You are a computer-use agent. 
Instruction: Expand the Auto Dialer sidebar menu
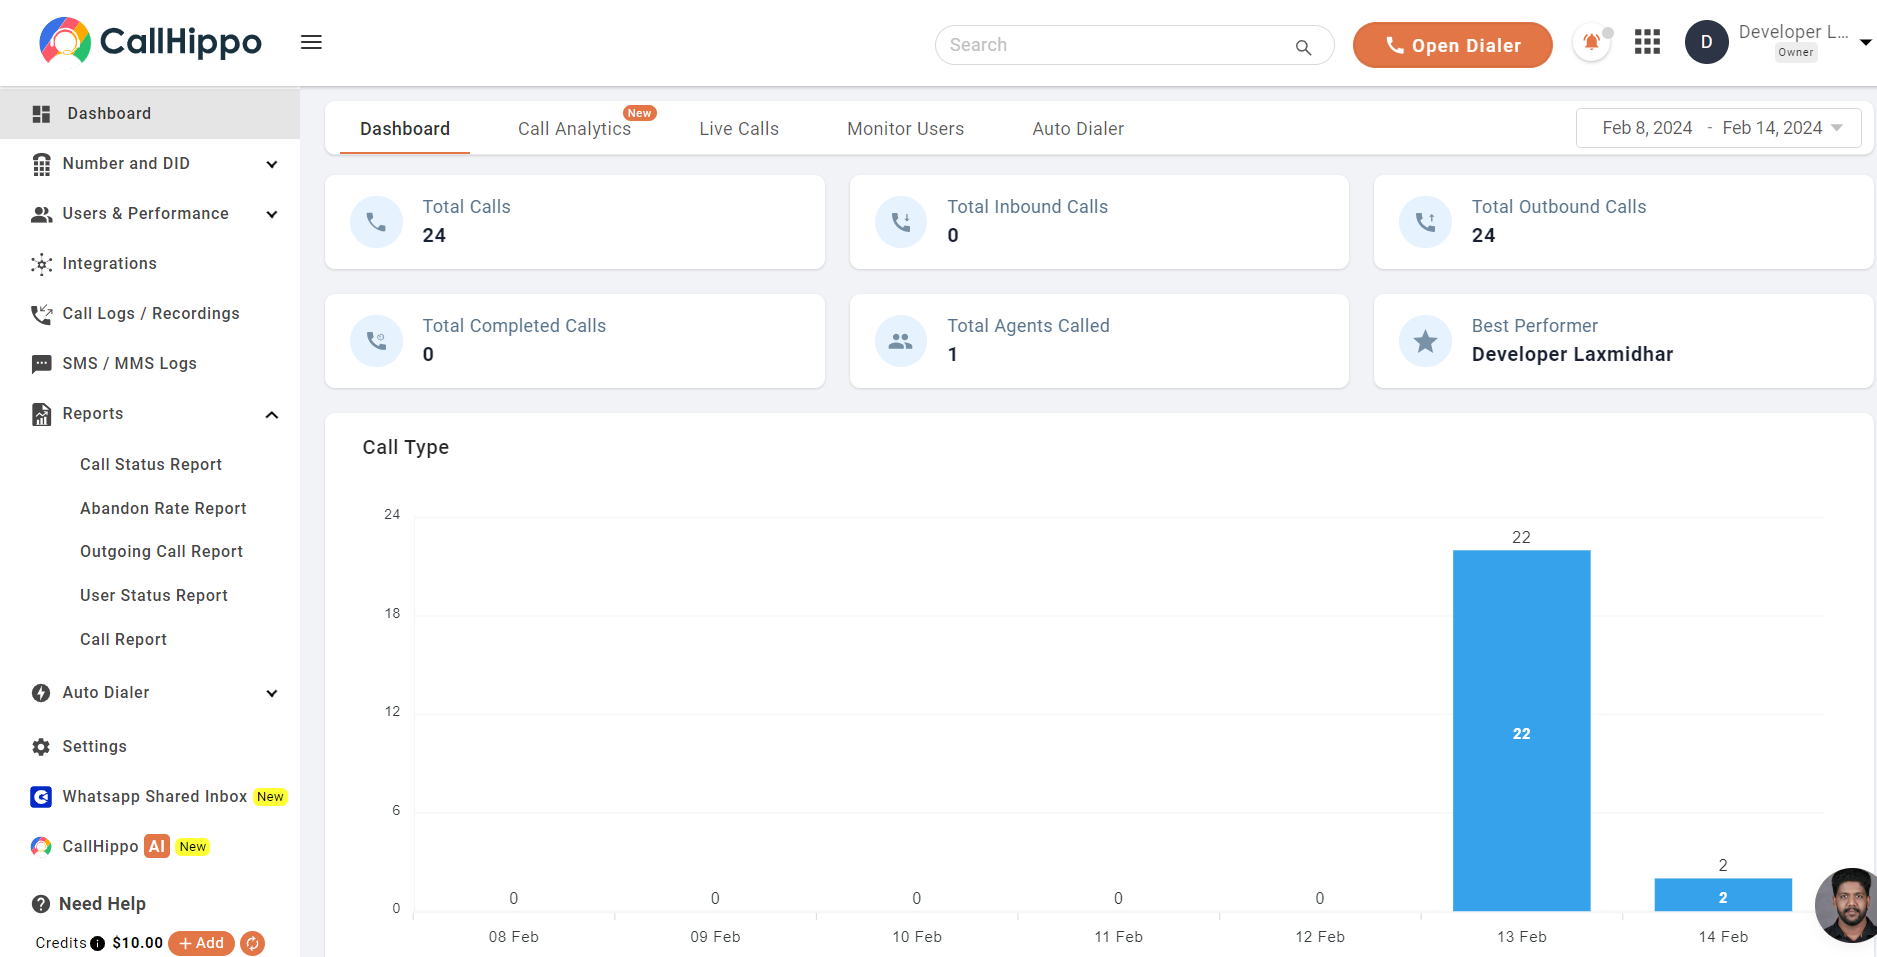click(272, 693)
